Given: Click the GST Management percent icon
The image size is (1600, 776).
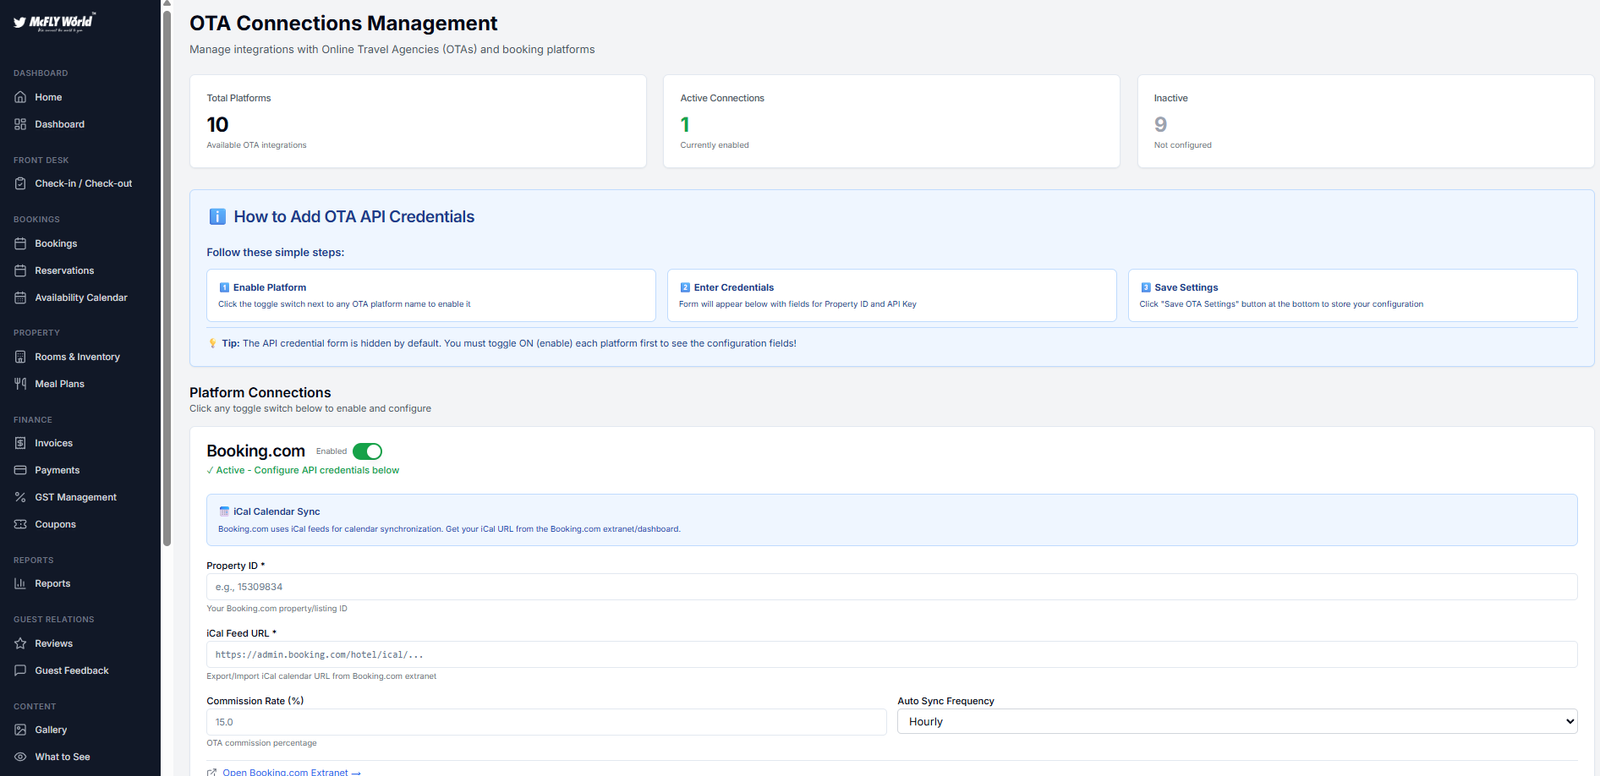Looking at the screenshot, I should (x=20, y=497).
